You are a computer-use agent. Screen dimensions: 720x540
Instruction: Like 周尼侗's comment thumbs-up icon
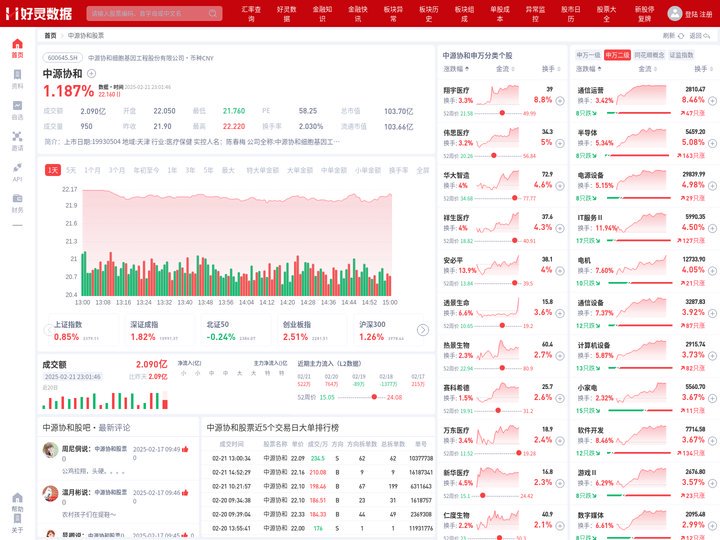pos(185,449)
